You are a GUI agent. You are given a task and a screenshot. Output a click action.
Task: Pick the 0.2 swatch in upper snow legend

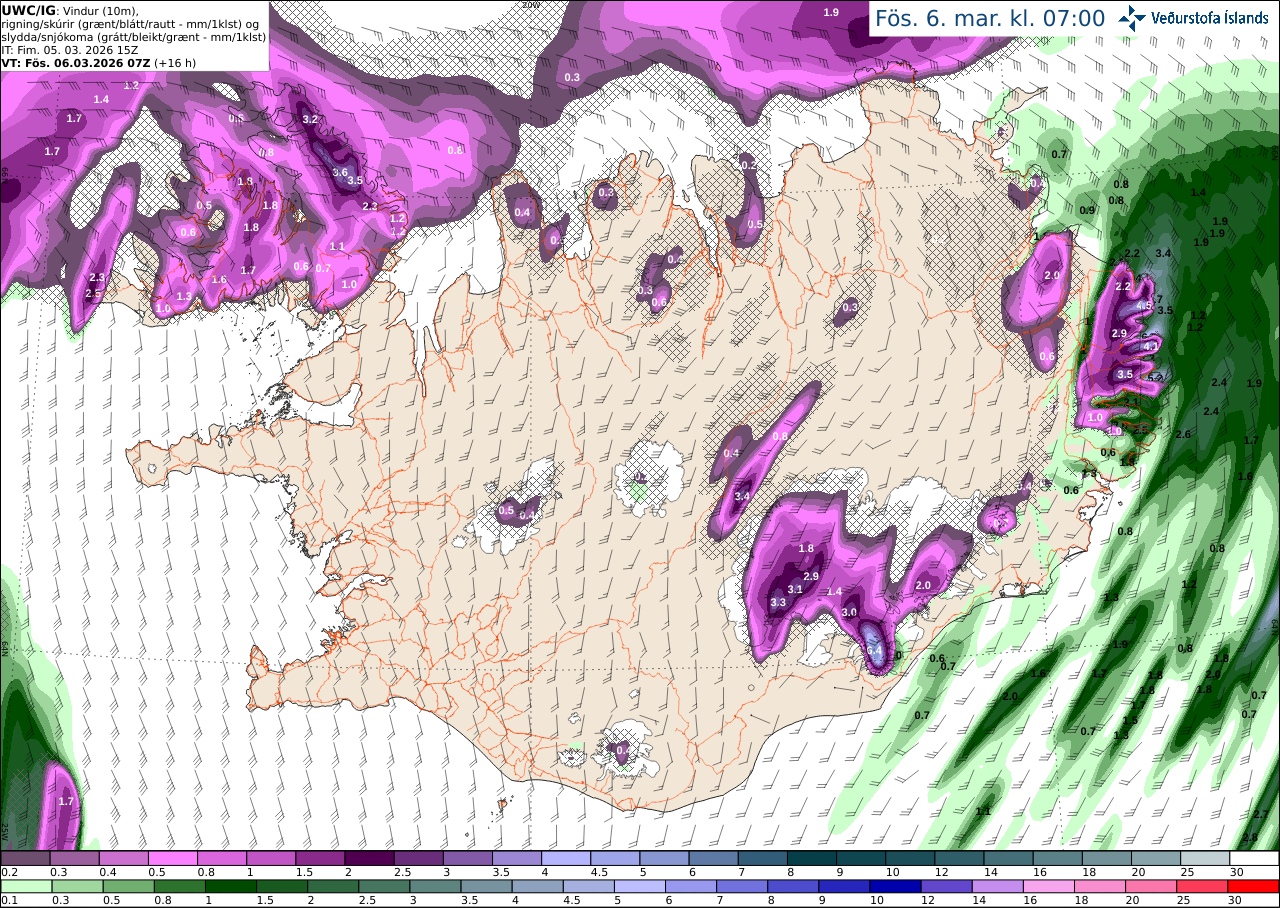25,858
